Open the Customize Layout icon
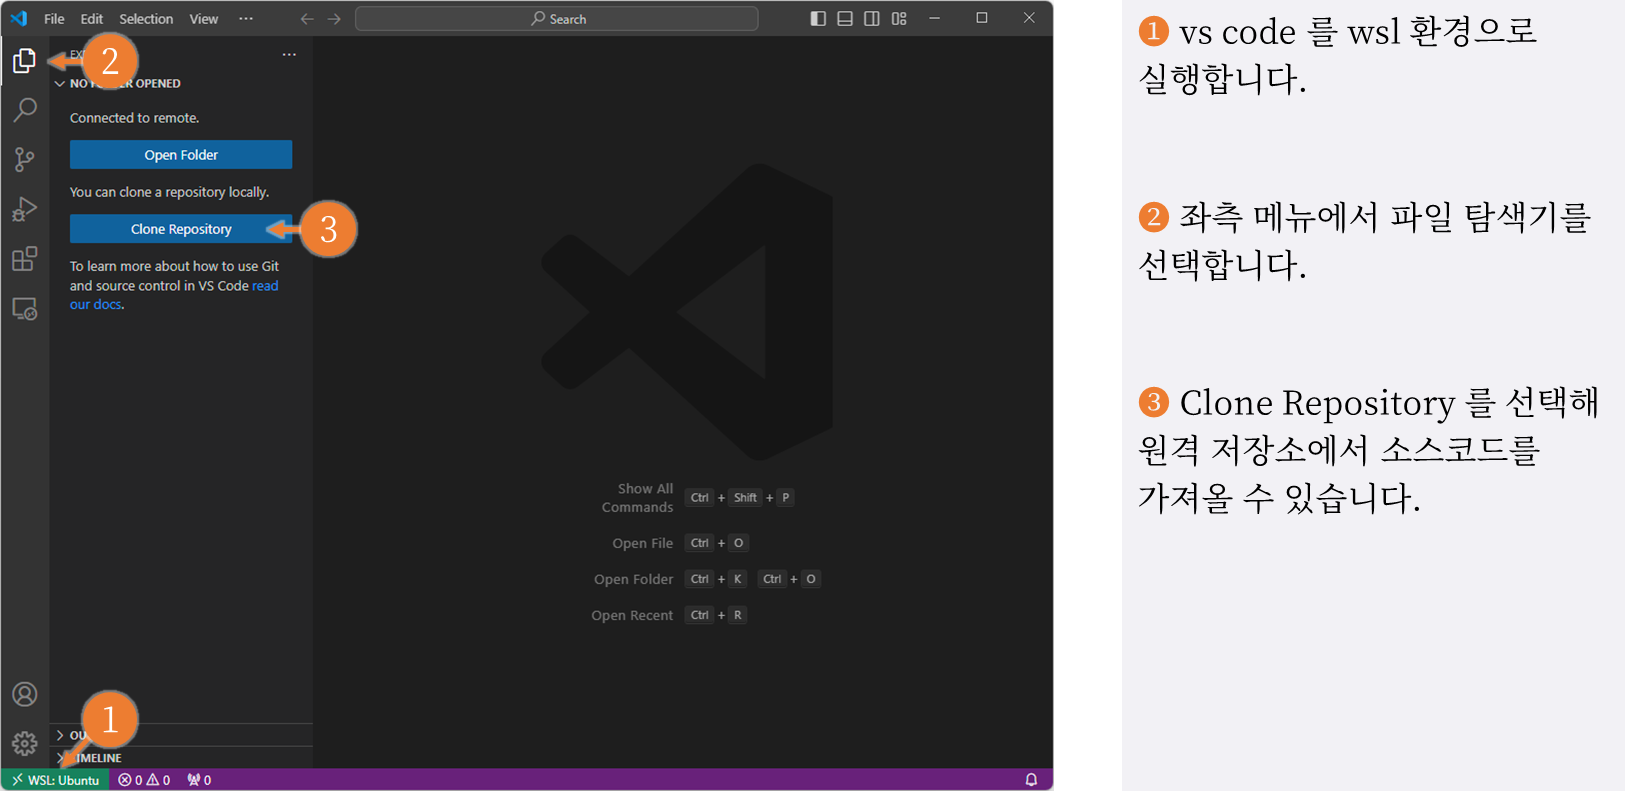Viewport: 1625px width, 791px height. point(899,19)
